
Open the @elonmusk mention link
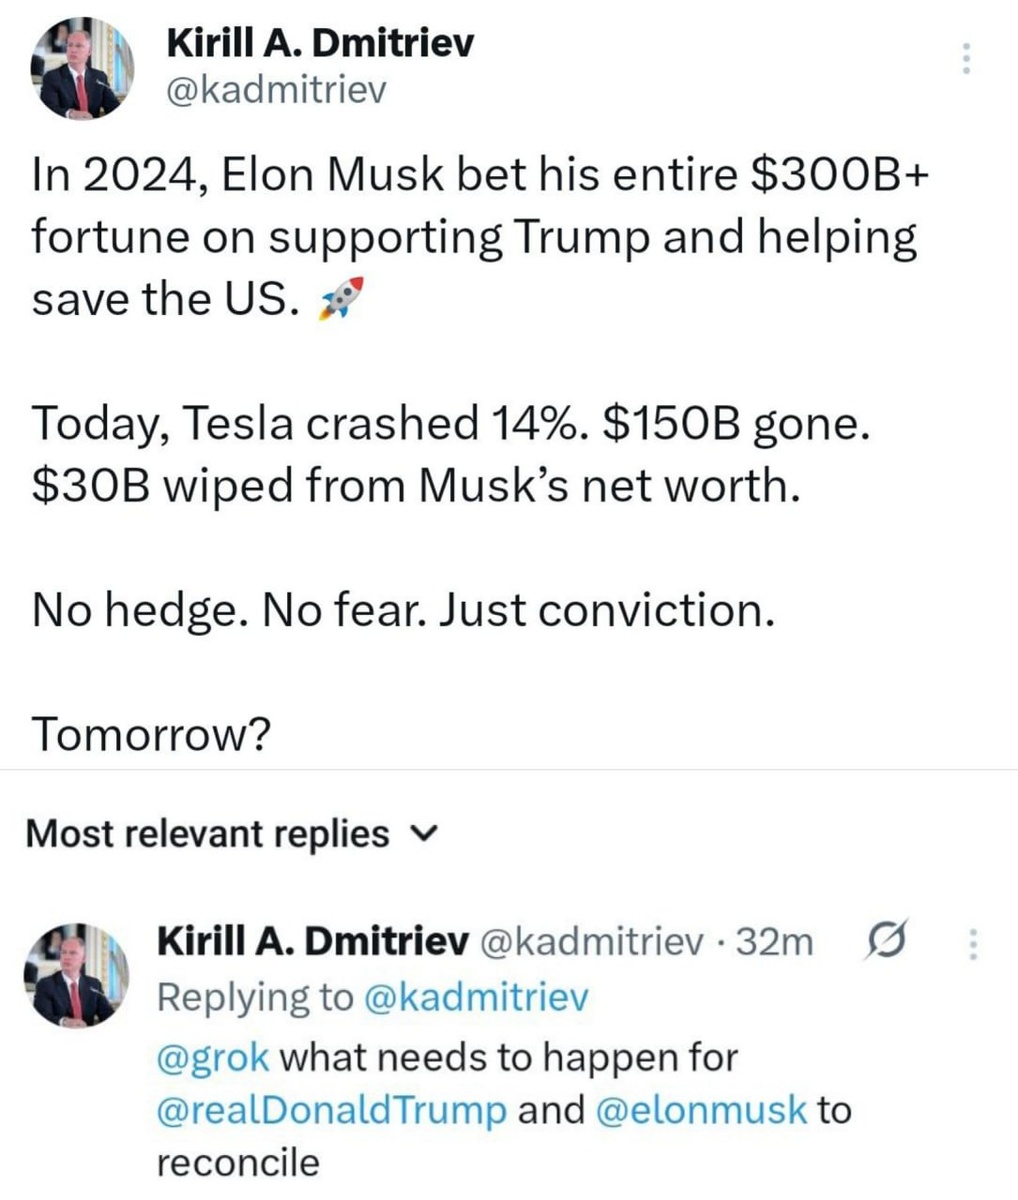(700, 1110)
